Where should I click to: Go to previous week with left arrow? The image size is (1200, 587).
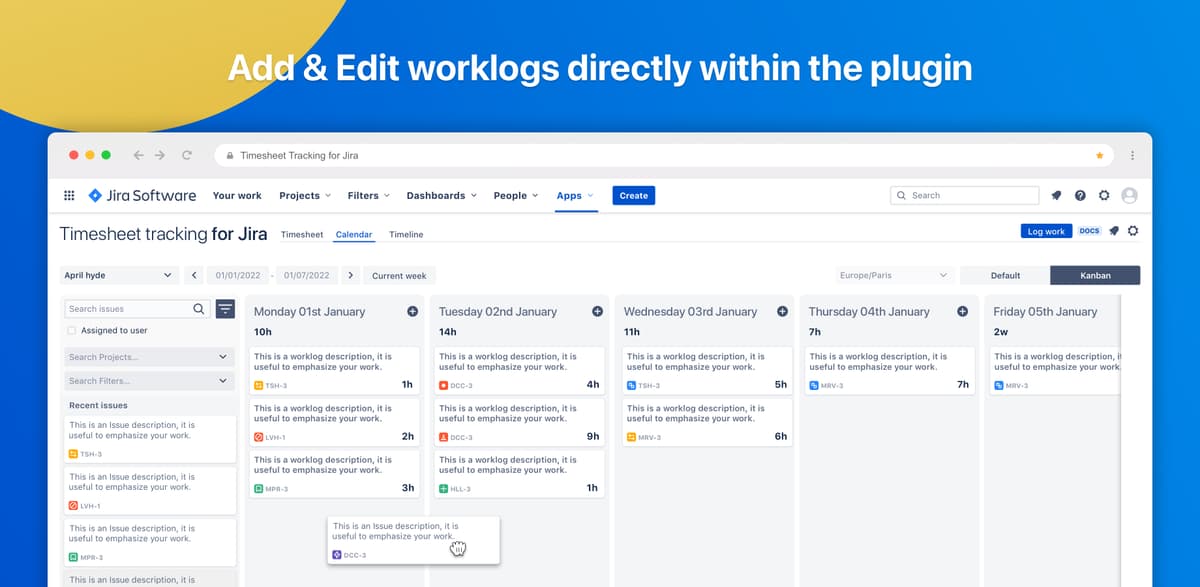[x=194, y=275]
